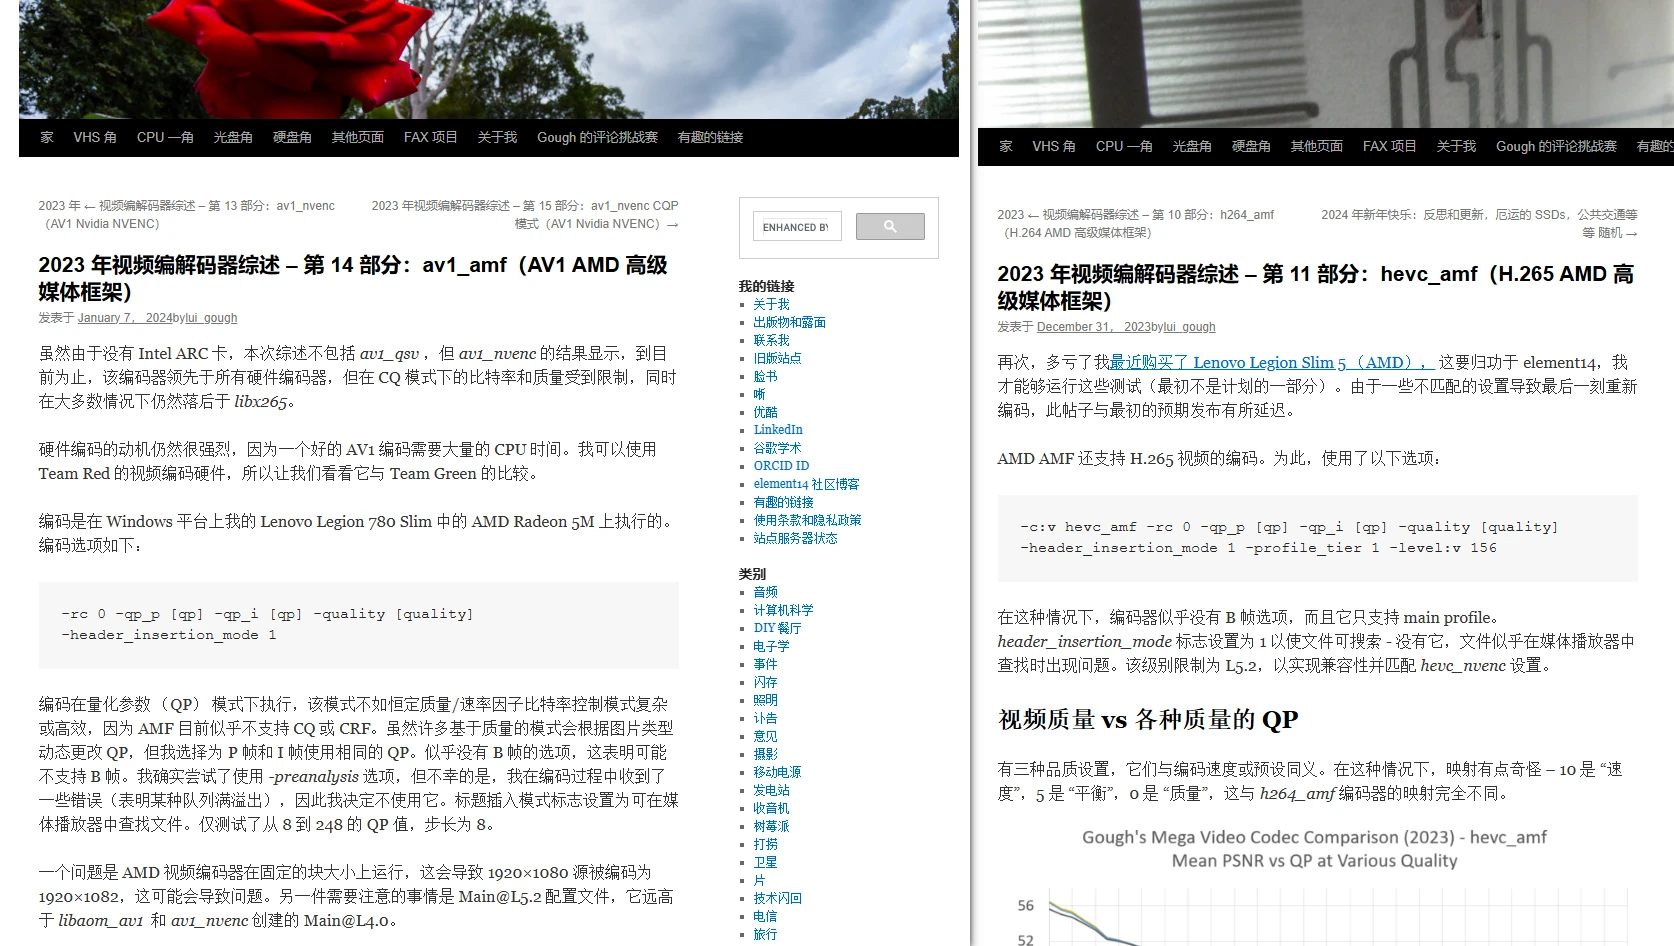The image size is (1674, 946).
Task: Open VHS 角 menu in the right window
Action: pyautogui.click(x=1054, y=146)
